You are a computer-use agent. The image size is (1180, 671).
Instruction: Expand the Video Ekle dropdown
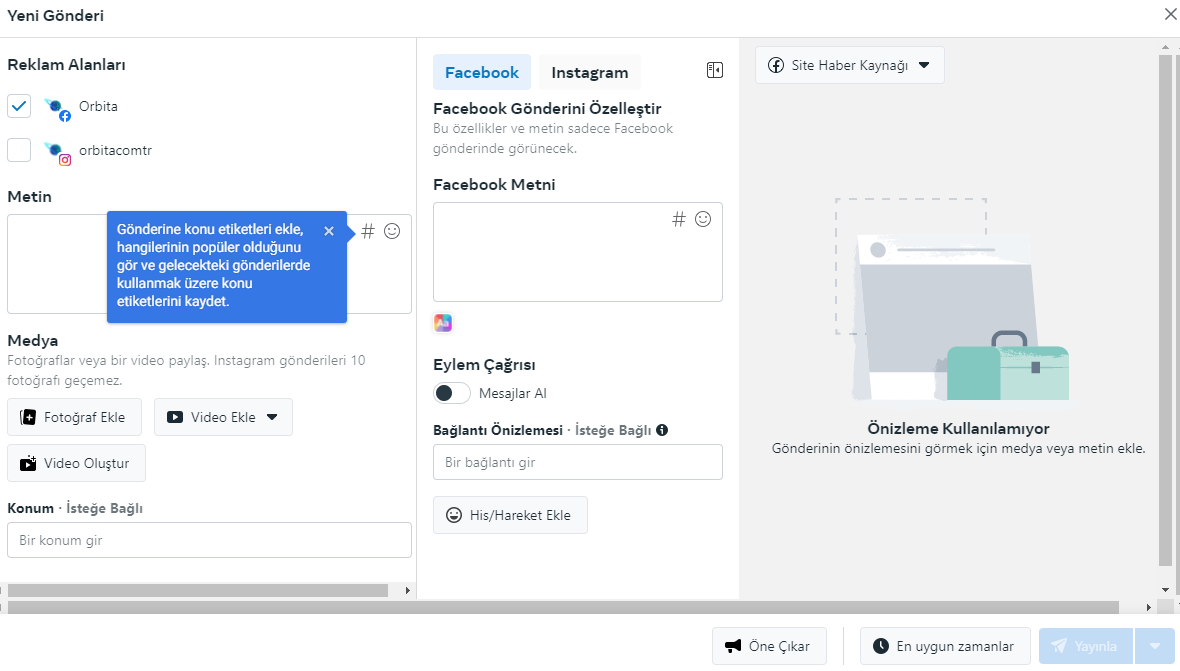(272, 417)
